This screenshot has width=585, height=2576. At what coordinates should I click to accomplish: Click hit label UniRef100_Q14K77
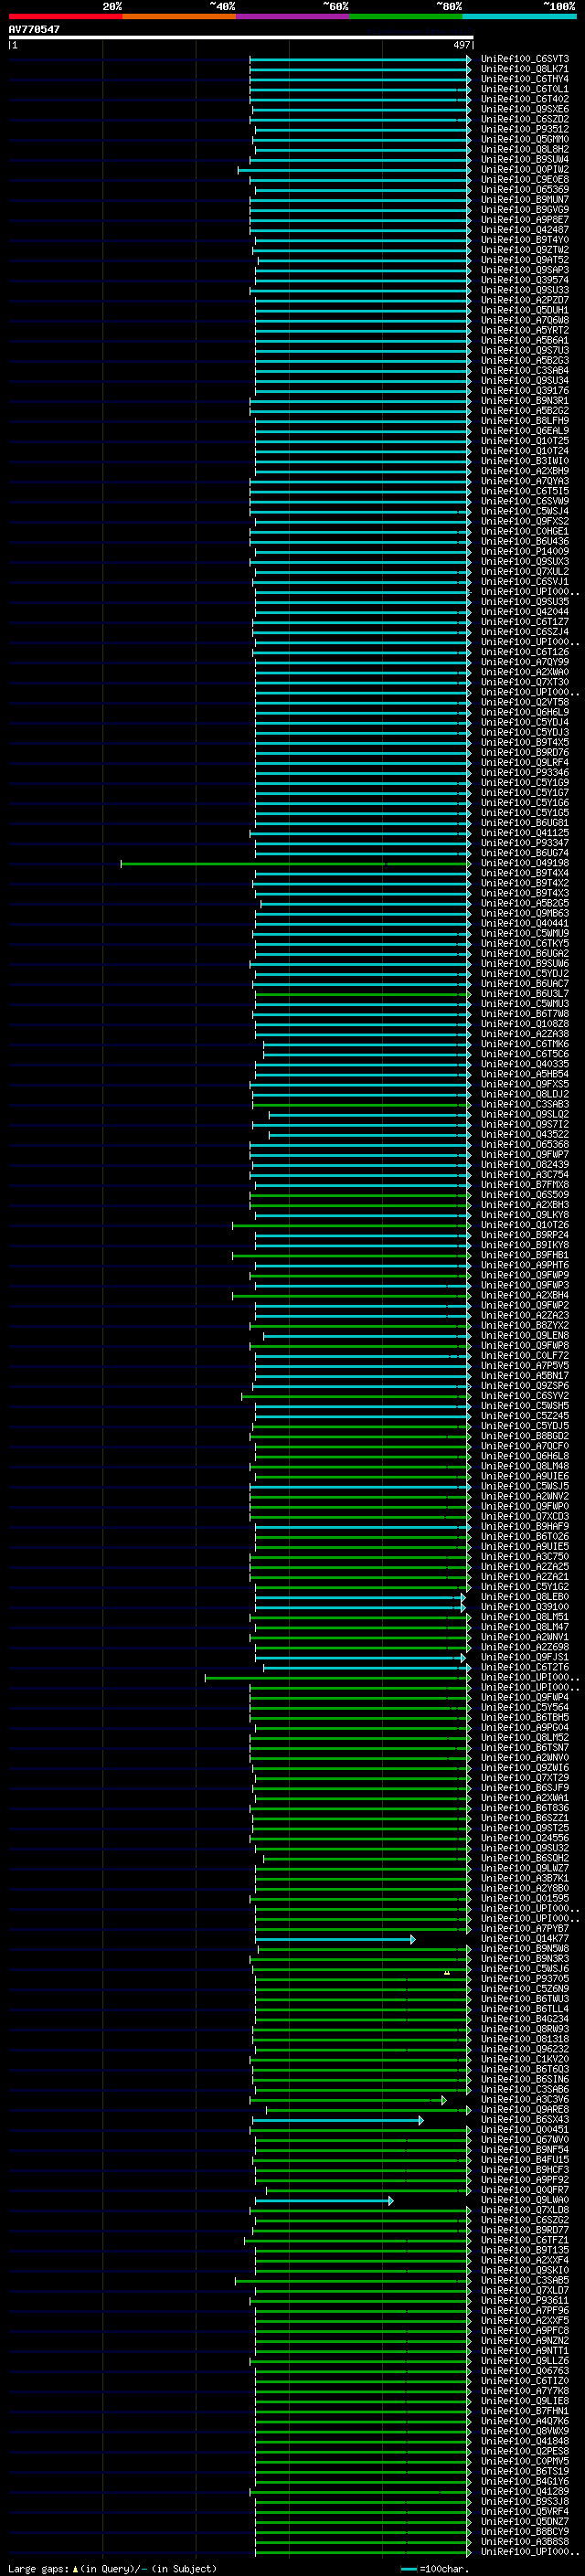click(525, 1939)
